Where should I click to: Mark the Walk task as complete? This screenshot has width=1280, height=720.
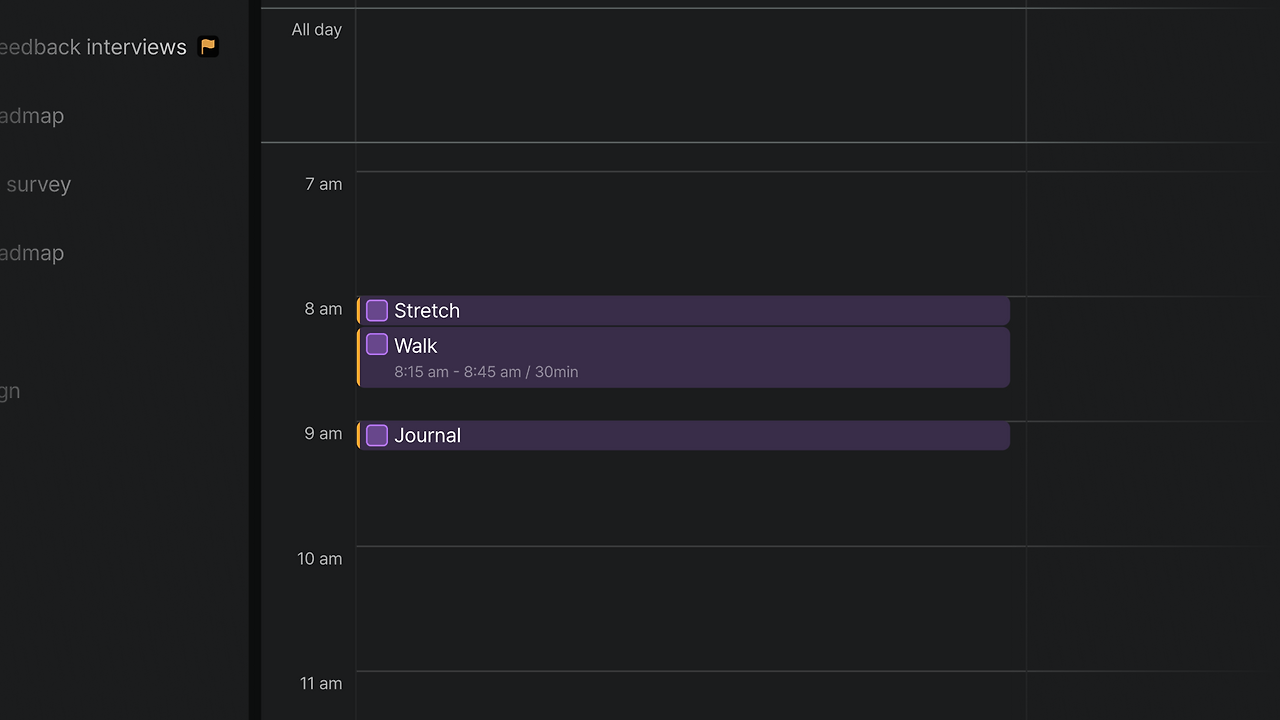click(377, 345)
